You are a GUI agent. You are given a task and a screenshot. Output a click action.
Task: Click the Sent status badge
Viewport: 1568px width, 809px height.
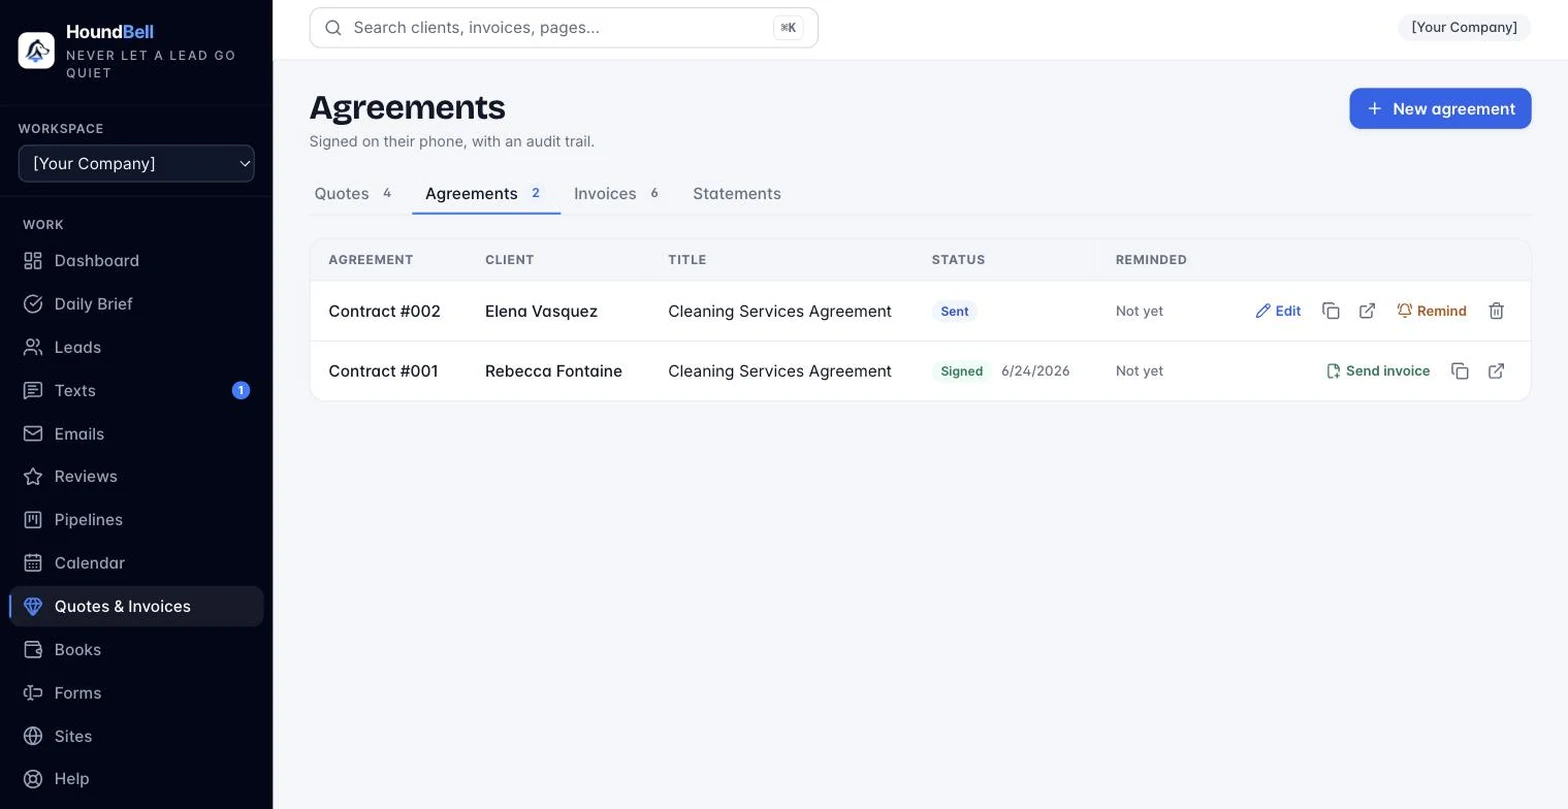click(x=955, y=311)
